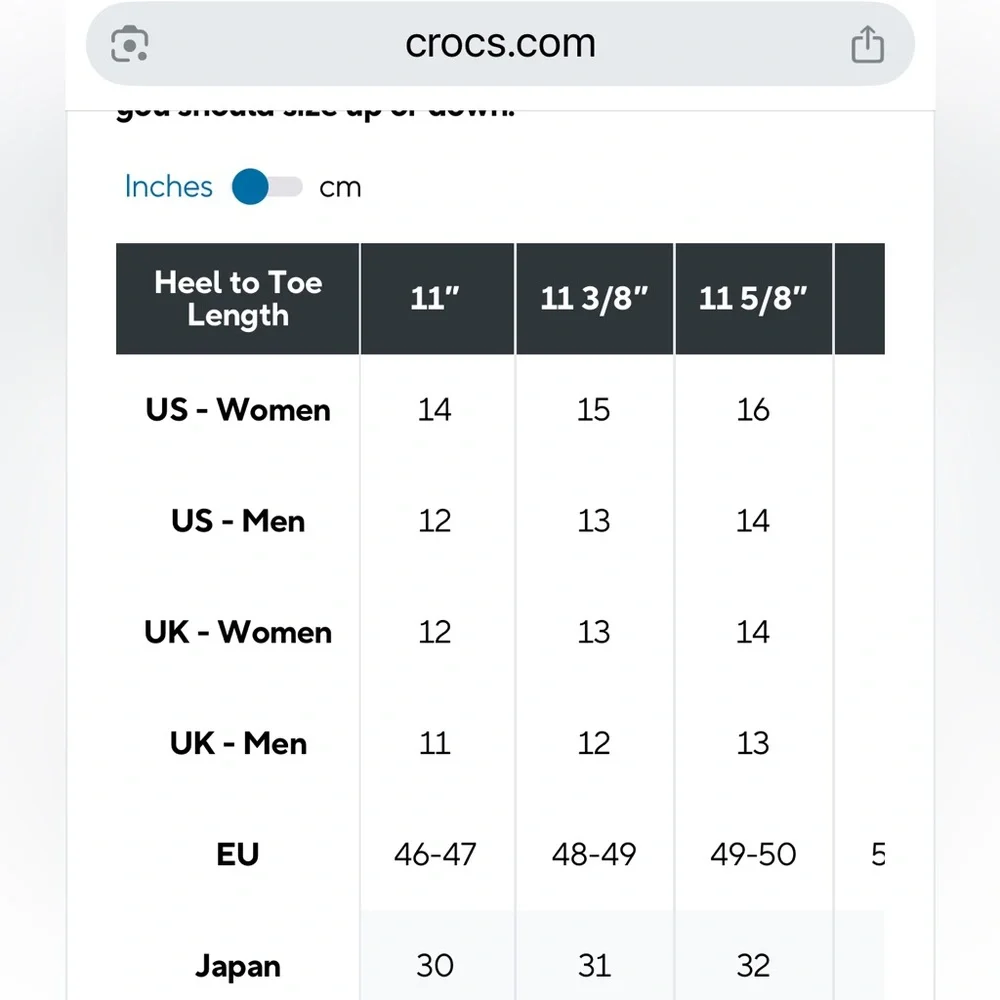1000x1000 pixels.
Task: Select EU size 48-49 cell
Action: coord(594,854)
